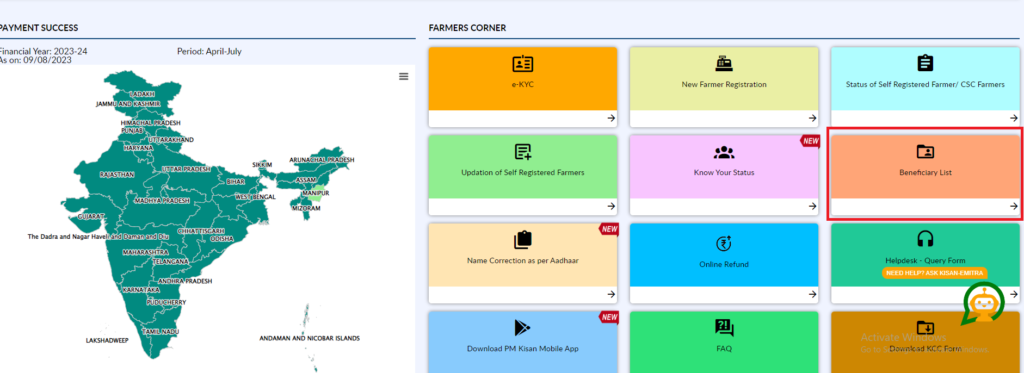Click the arrow under the e-KYC card
The height and width of the screenshot is (373, 1024).
[x=611, y=118]
